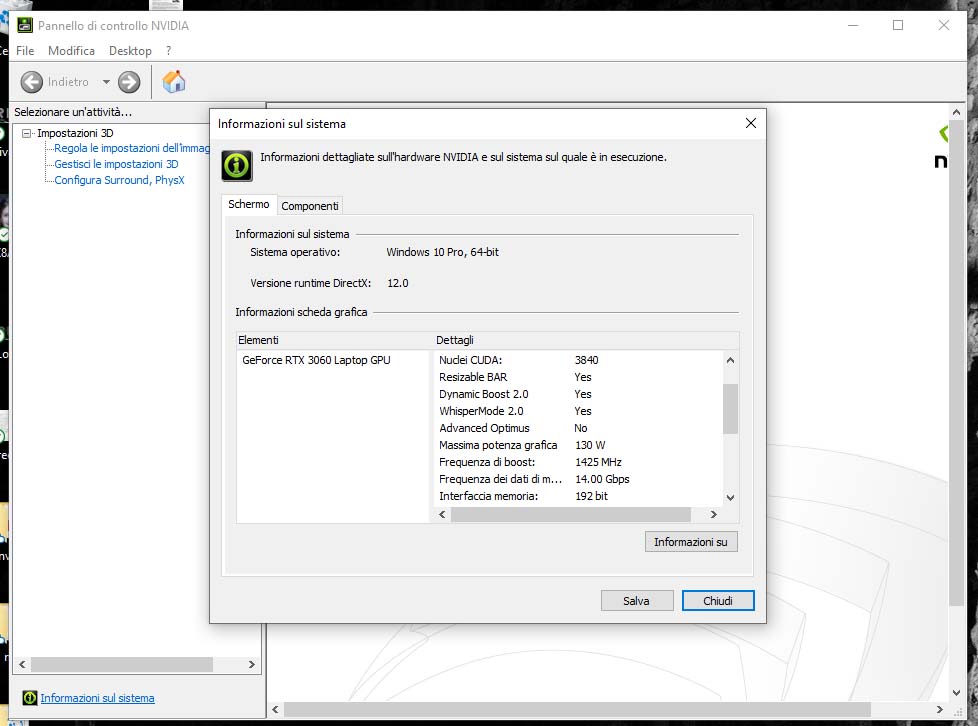Click the Back arrow icon

[x=32, y=82]
